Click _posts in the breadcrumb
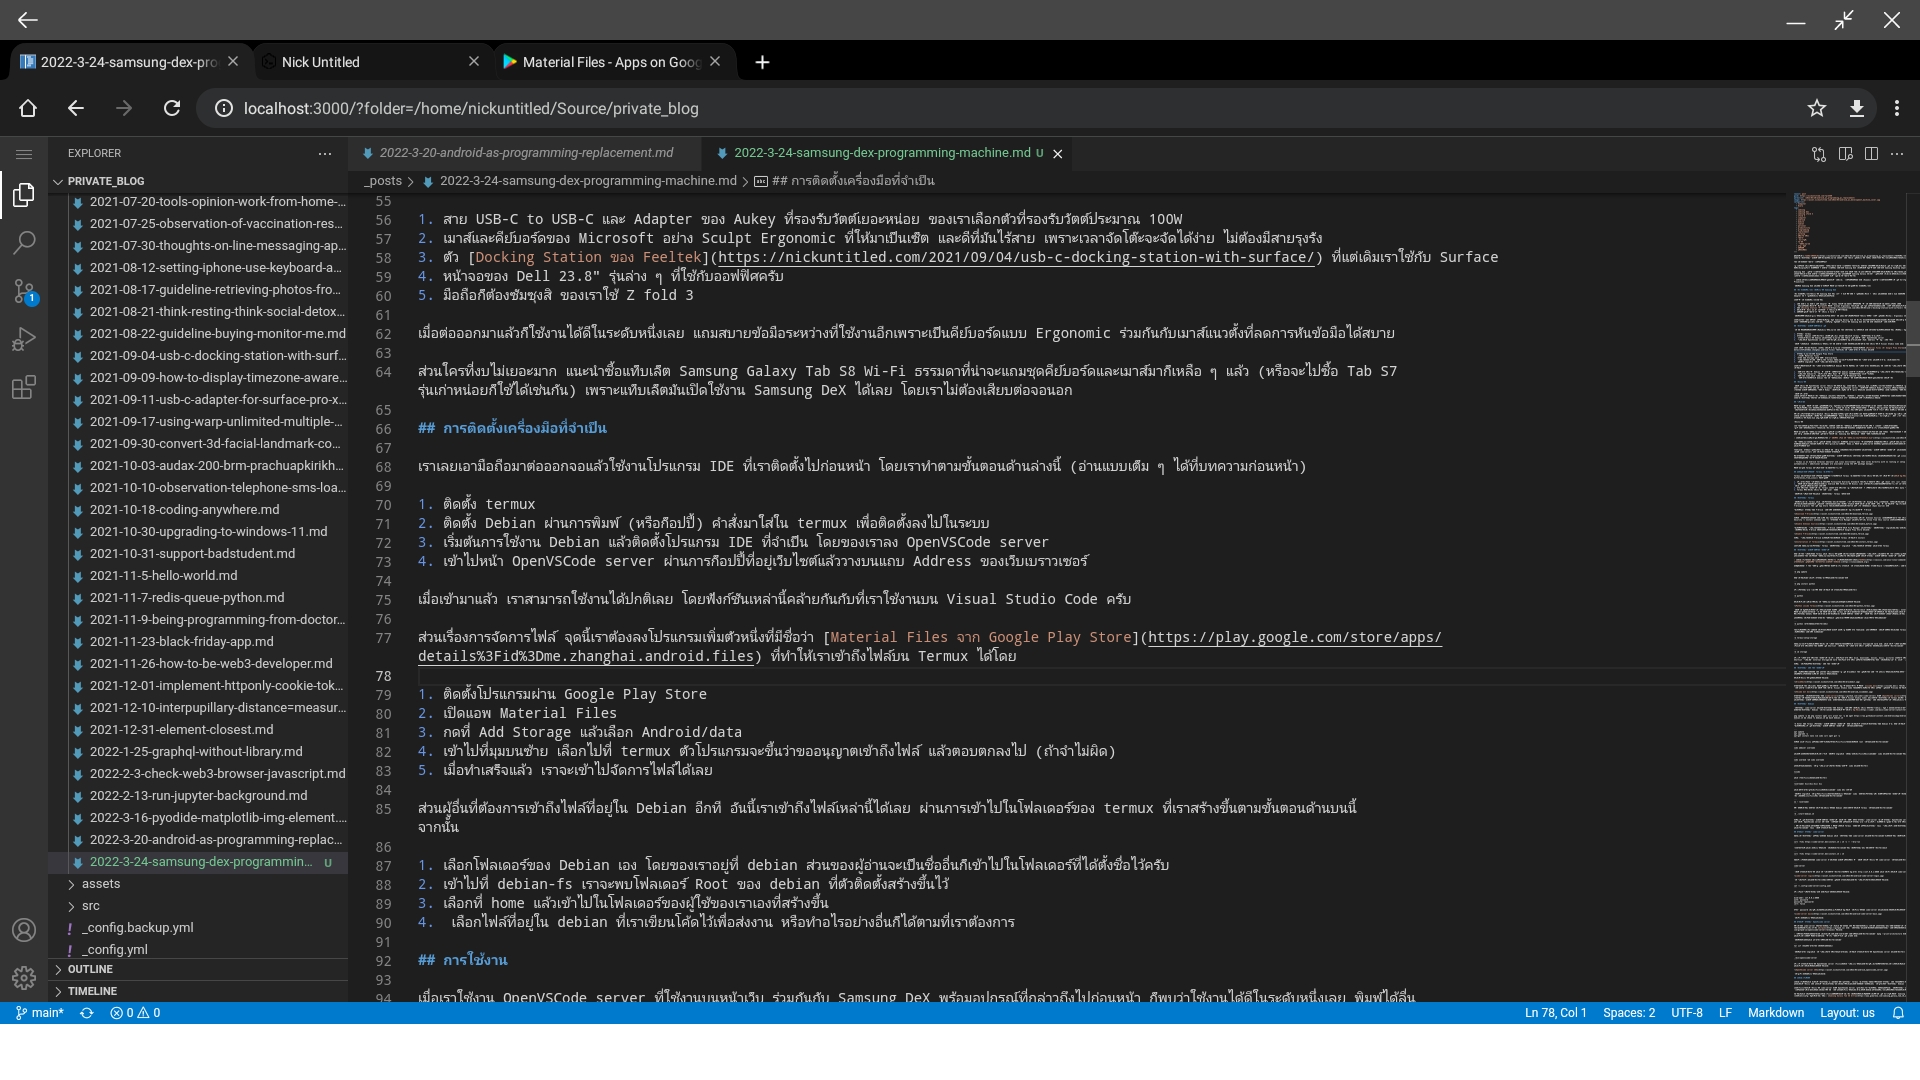Viewport: 1920px width, 1080px height. [x=383, y=181]
